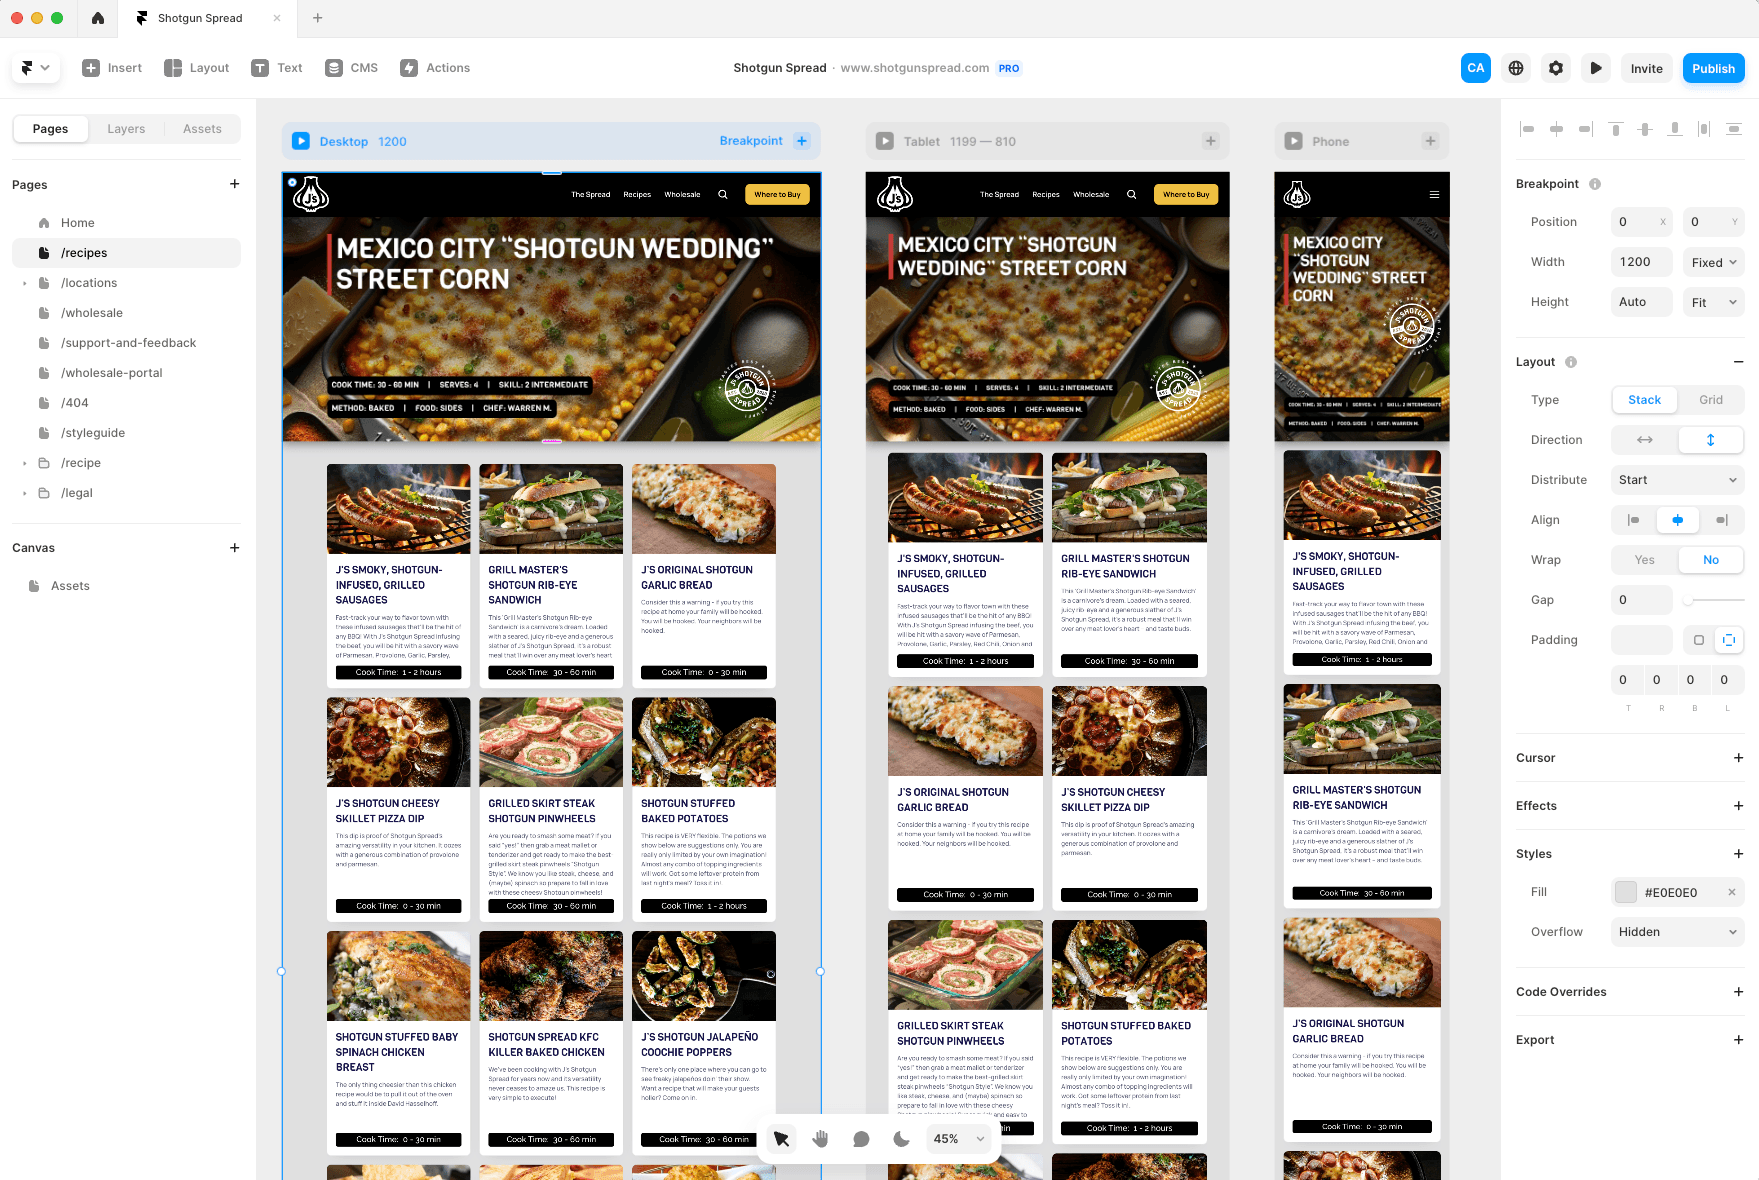Click the Phone breakpoint plus icon
Image resolution: width=1759 pixels, height=1180 pixels.
pyautogui.click(x=1430, y=141)
